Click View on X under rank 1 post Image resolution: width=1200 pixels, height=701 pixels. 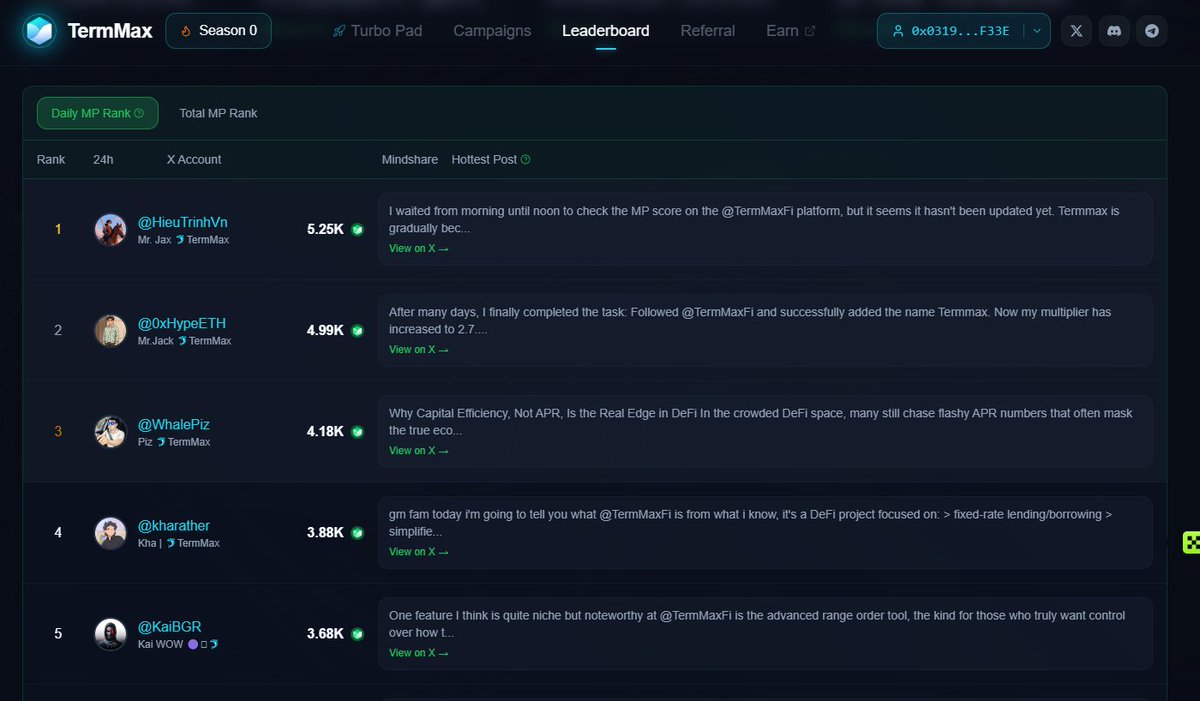[418, 248]
